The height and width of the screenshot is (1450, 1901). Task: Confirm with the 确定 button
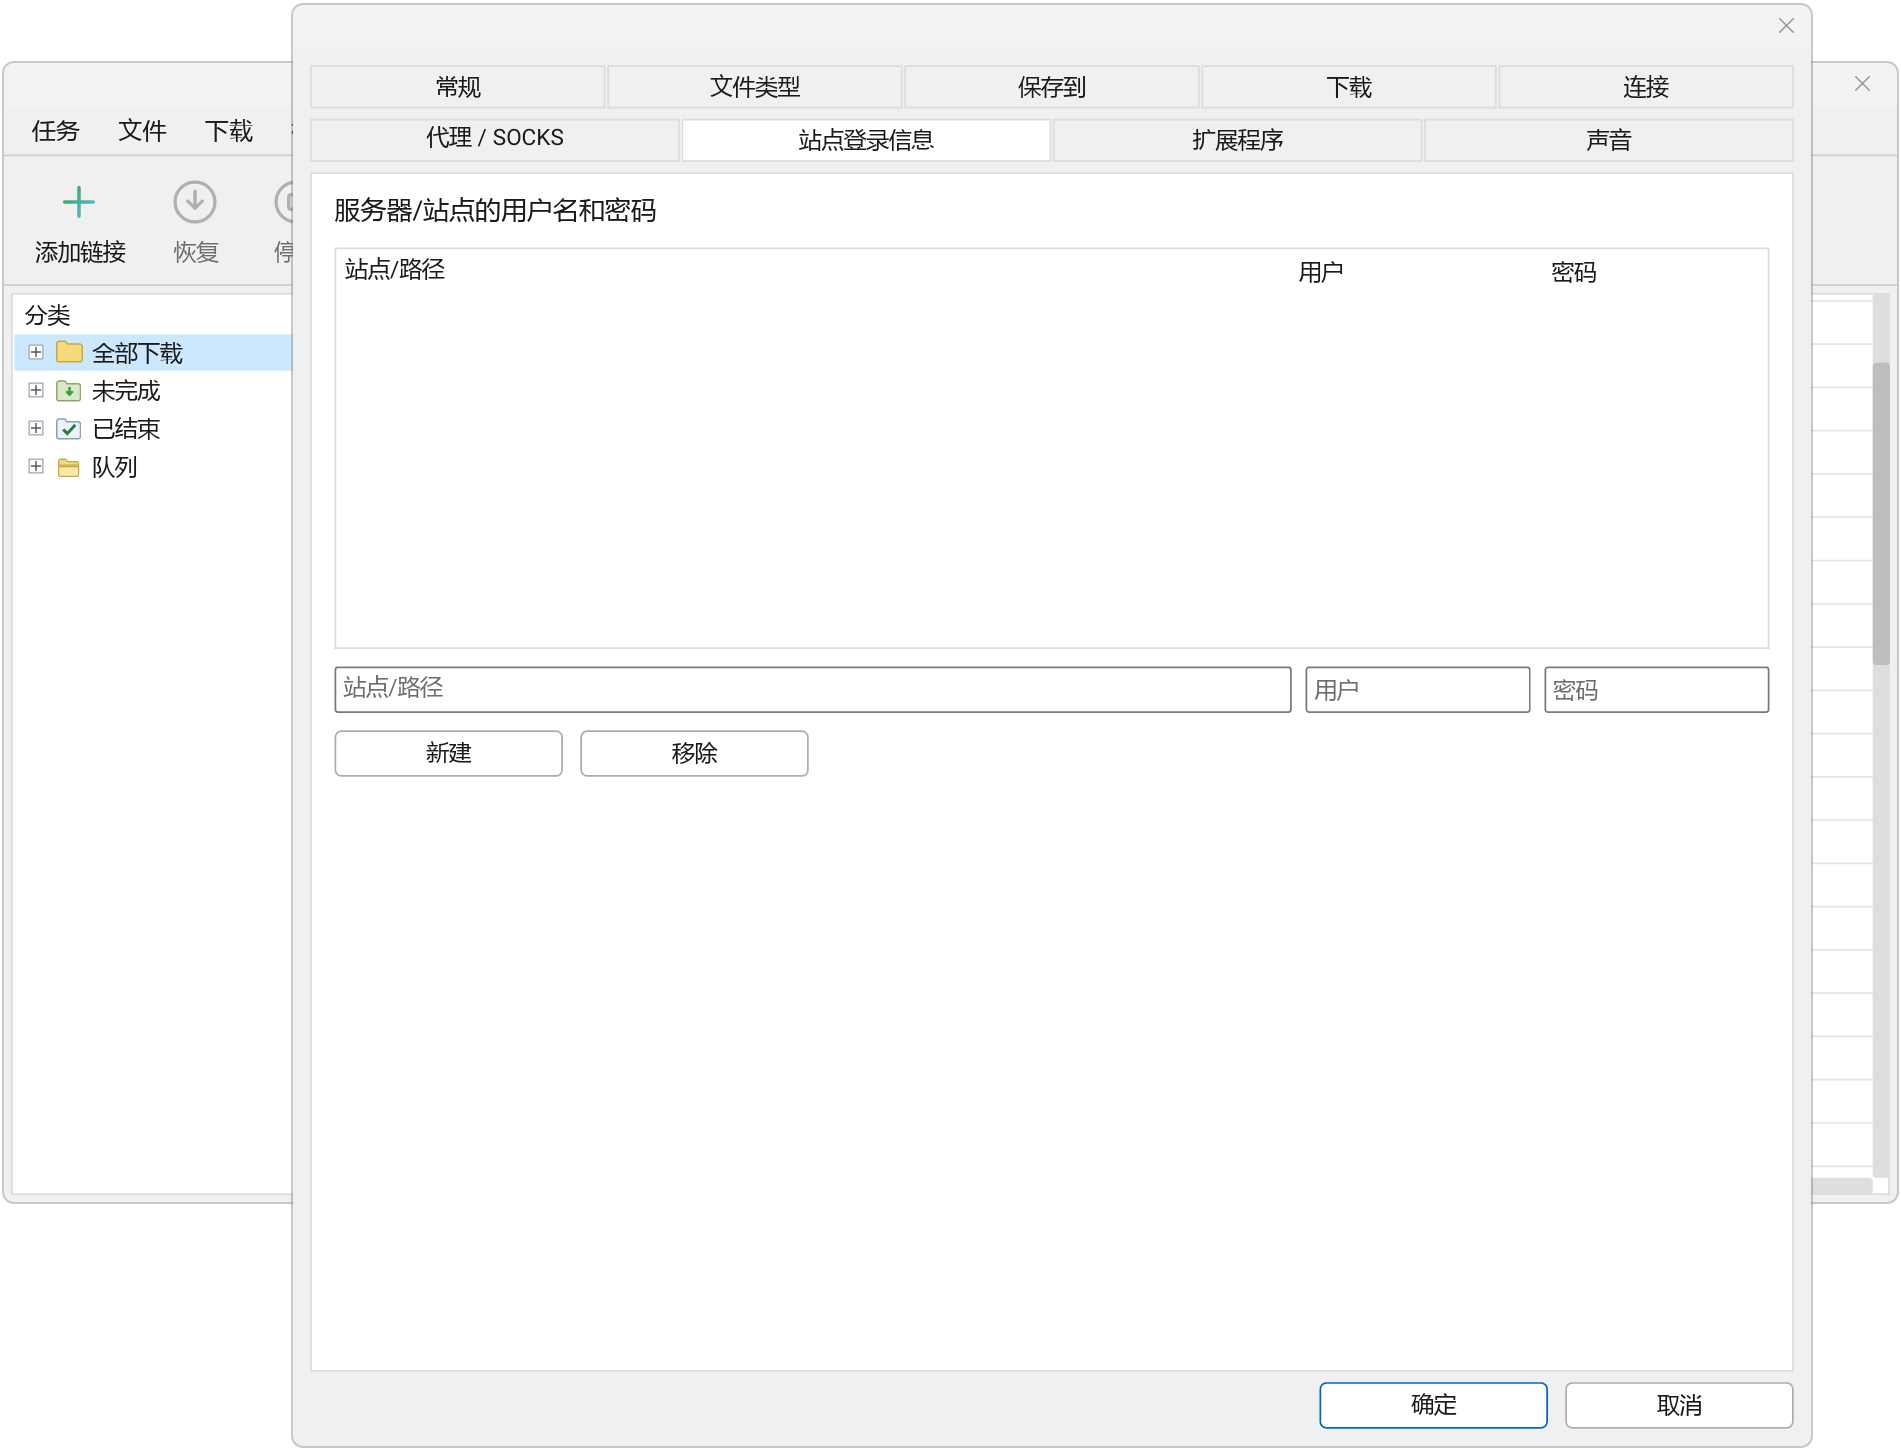[1434, 1405]
